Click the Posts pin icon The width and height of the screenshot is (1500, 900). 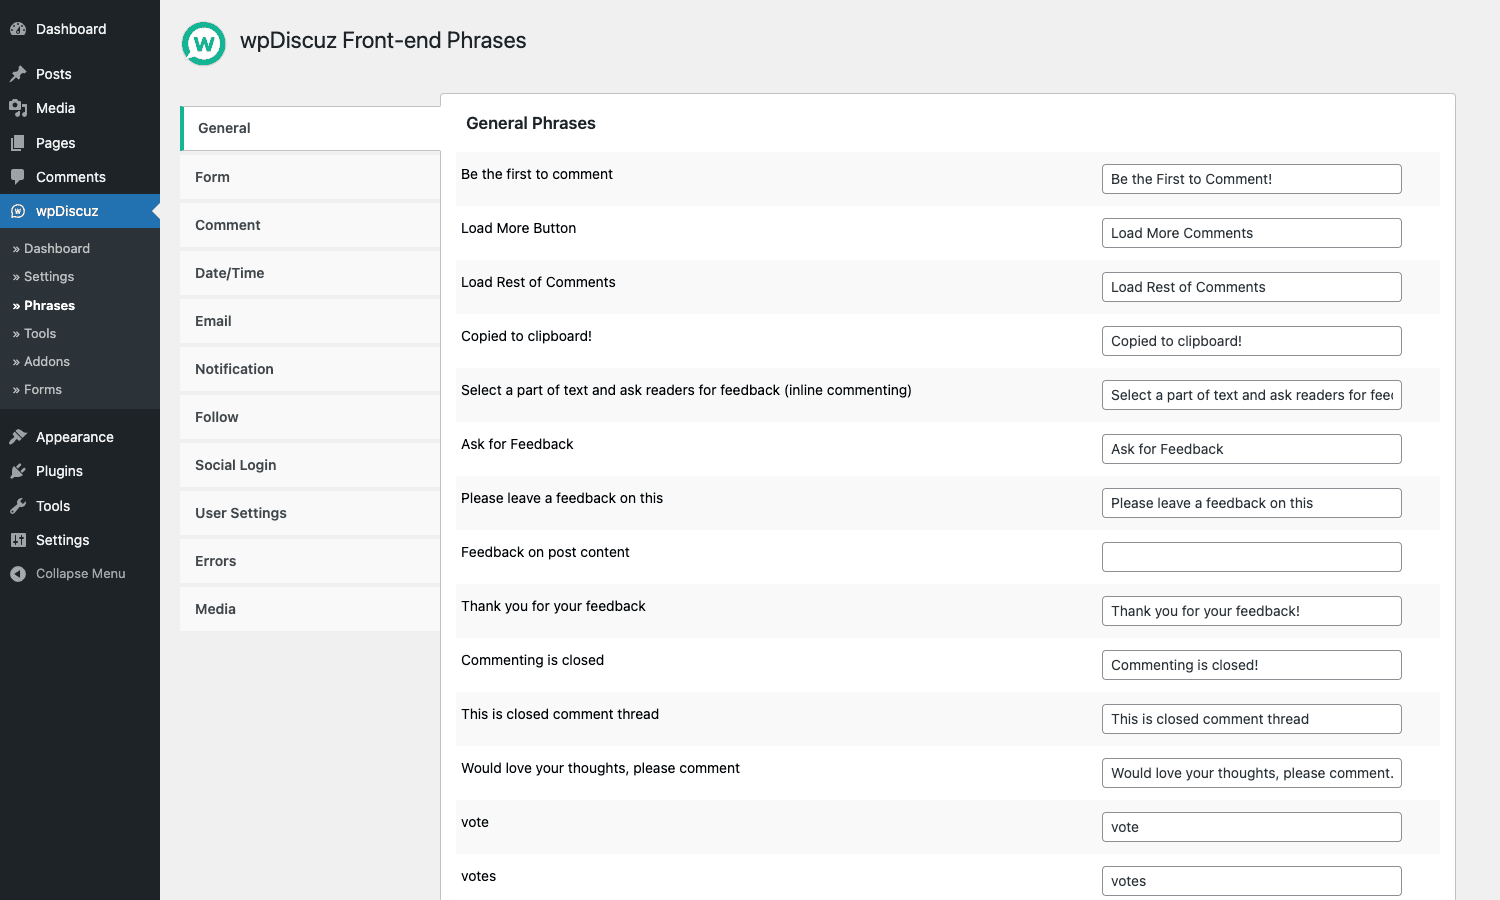pos(18,74)
